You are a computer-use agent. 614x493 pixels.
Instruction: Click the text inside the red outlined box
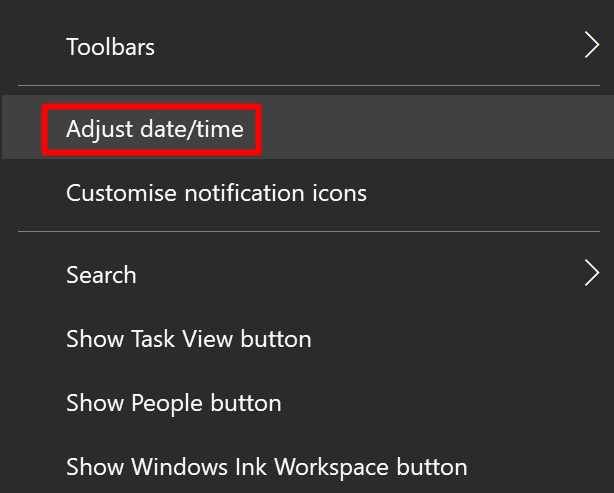[155, 130]
